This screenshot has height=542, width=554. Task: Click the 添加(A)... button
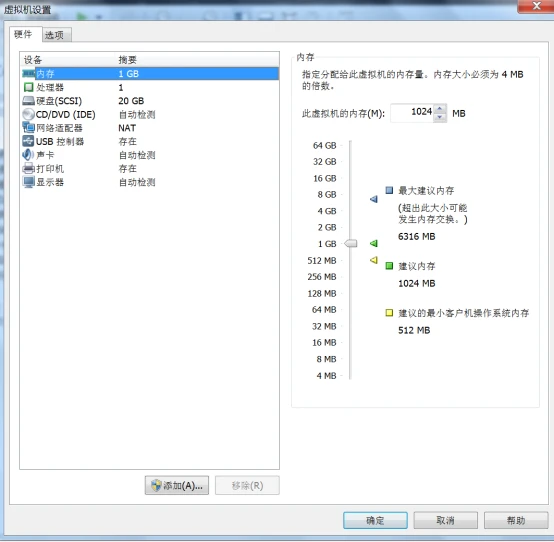(177, 485)
